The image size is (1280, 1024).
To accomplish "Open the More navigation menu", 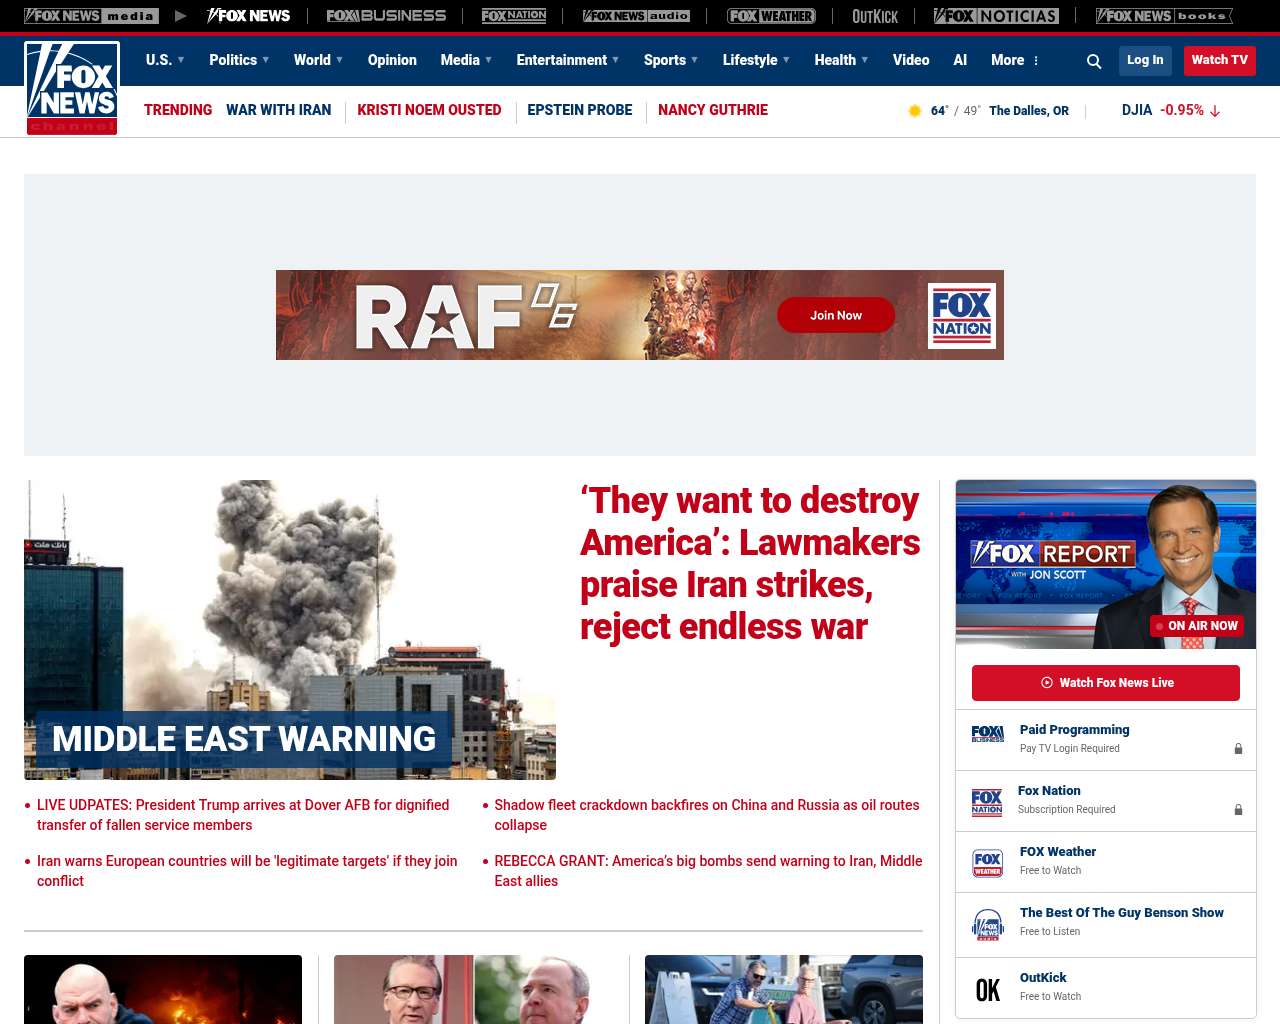I will (1015, 60).
